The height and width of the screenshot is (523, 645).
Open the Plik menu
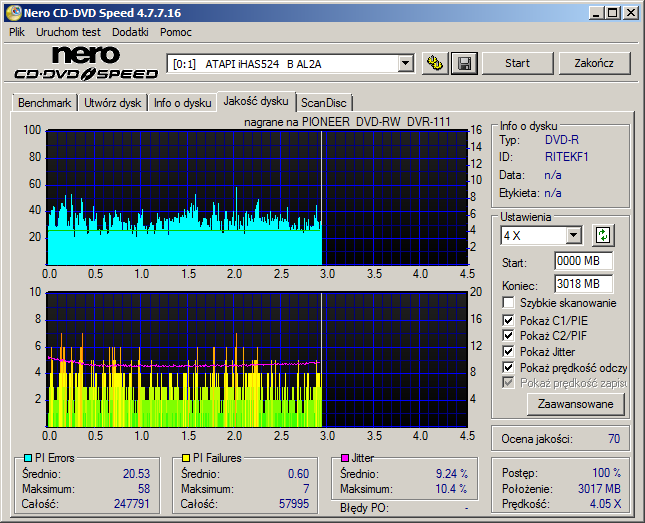[x=17, y=32]
